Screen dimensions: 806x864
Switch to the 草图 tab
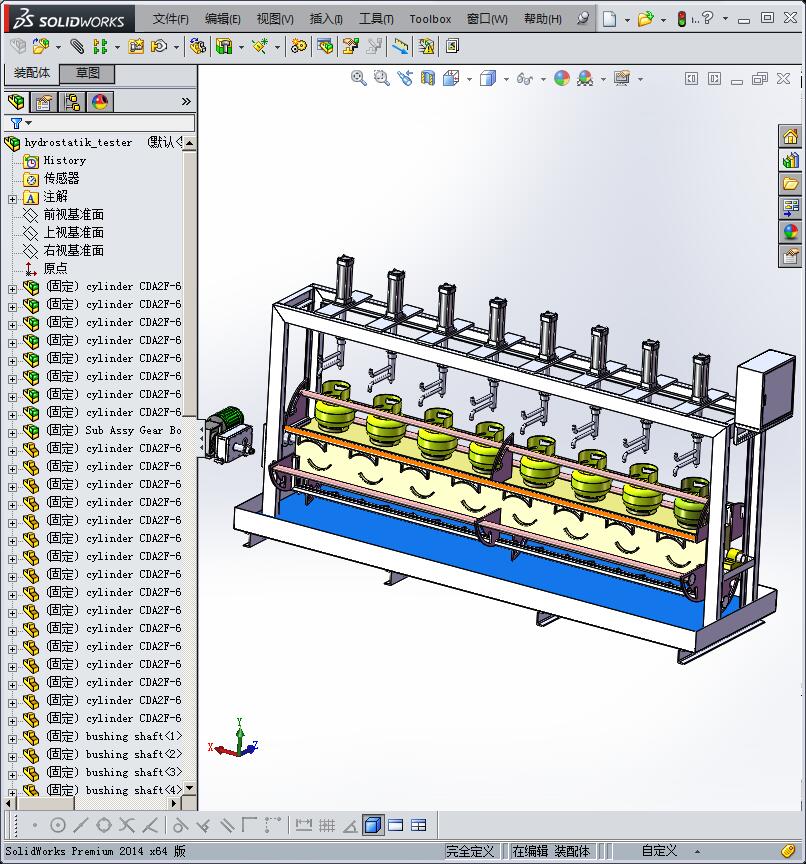pyautogui.click(x=87, y=73)
